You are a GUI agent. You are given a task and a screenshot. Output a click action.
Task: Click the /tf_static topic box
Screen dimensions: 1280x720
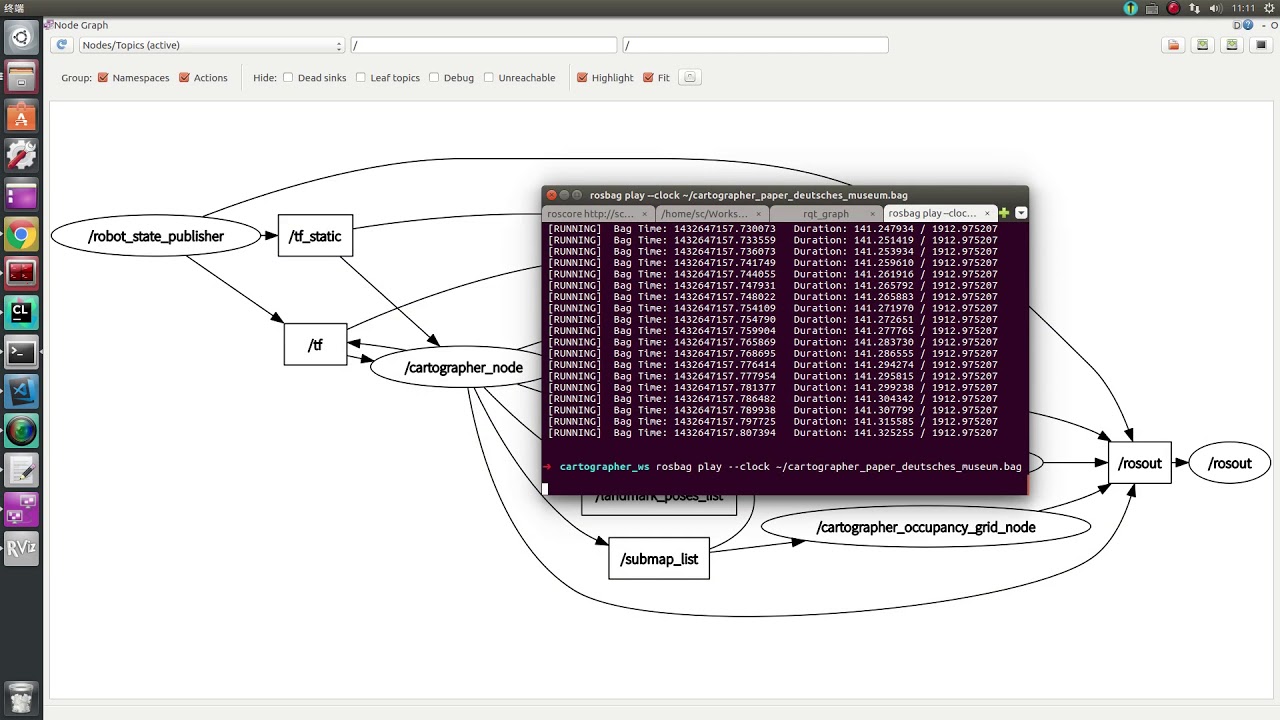coord(315,236)
